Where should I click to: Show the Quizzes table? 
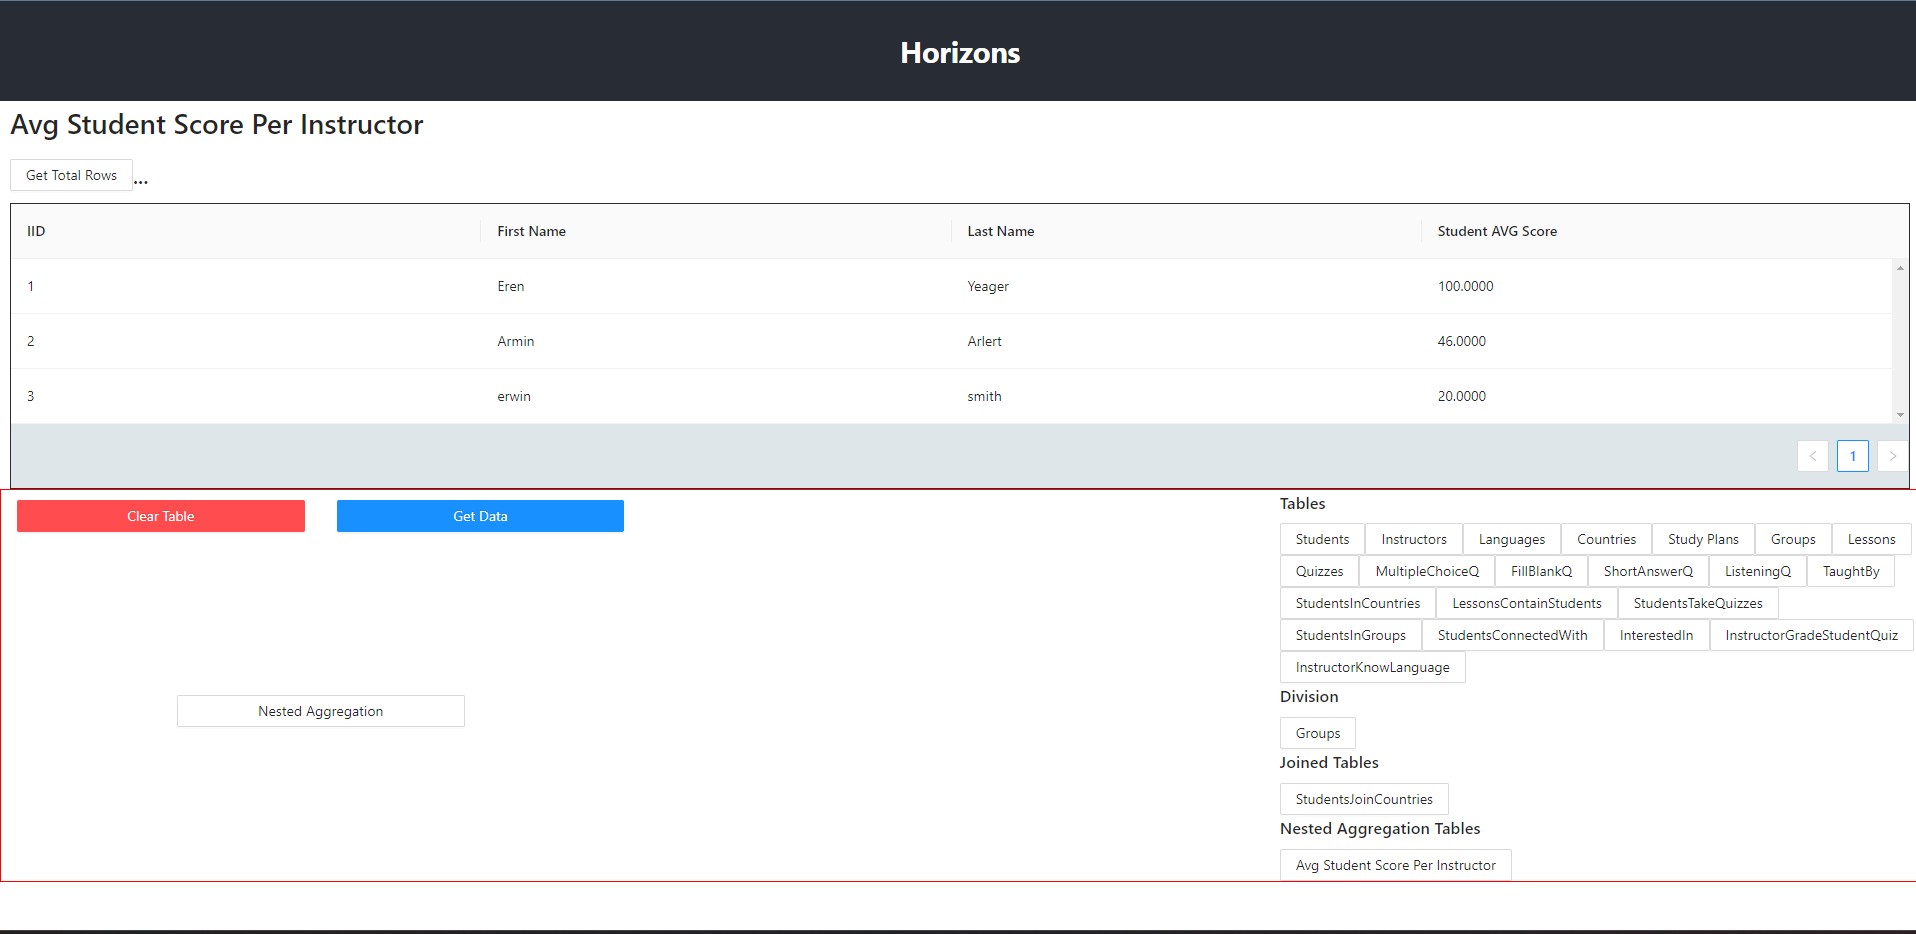[x=1319, y=571]
